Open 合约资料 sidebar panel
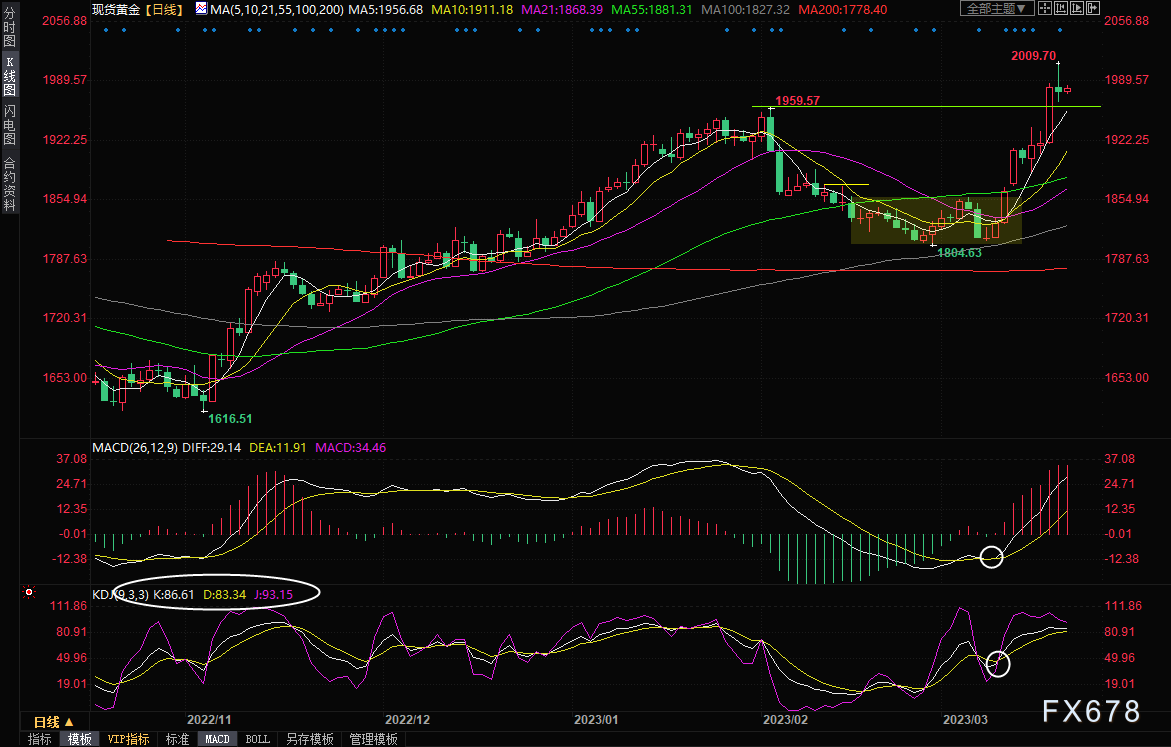This screenshot has height=747, width=1171. coord(9,184)
